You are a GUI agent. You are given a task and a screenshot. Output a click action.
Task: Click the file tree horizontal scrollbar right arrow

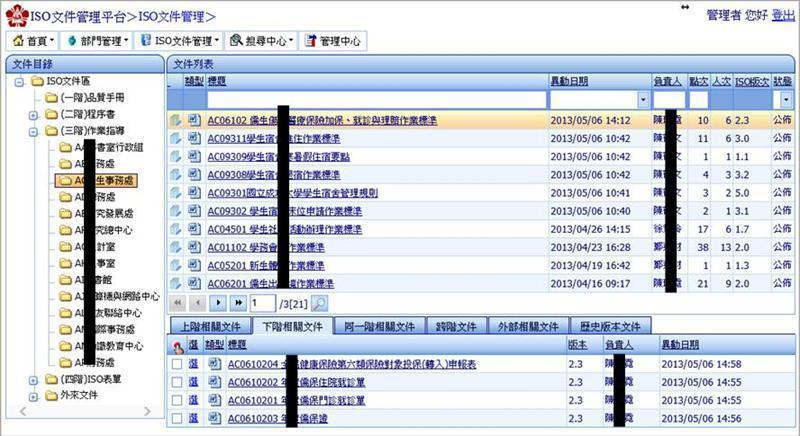(147, 411)
